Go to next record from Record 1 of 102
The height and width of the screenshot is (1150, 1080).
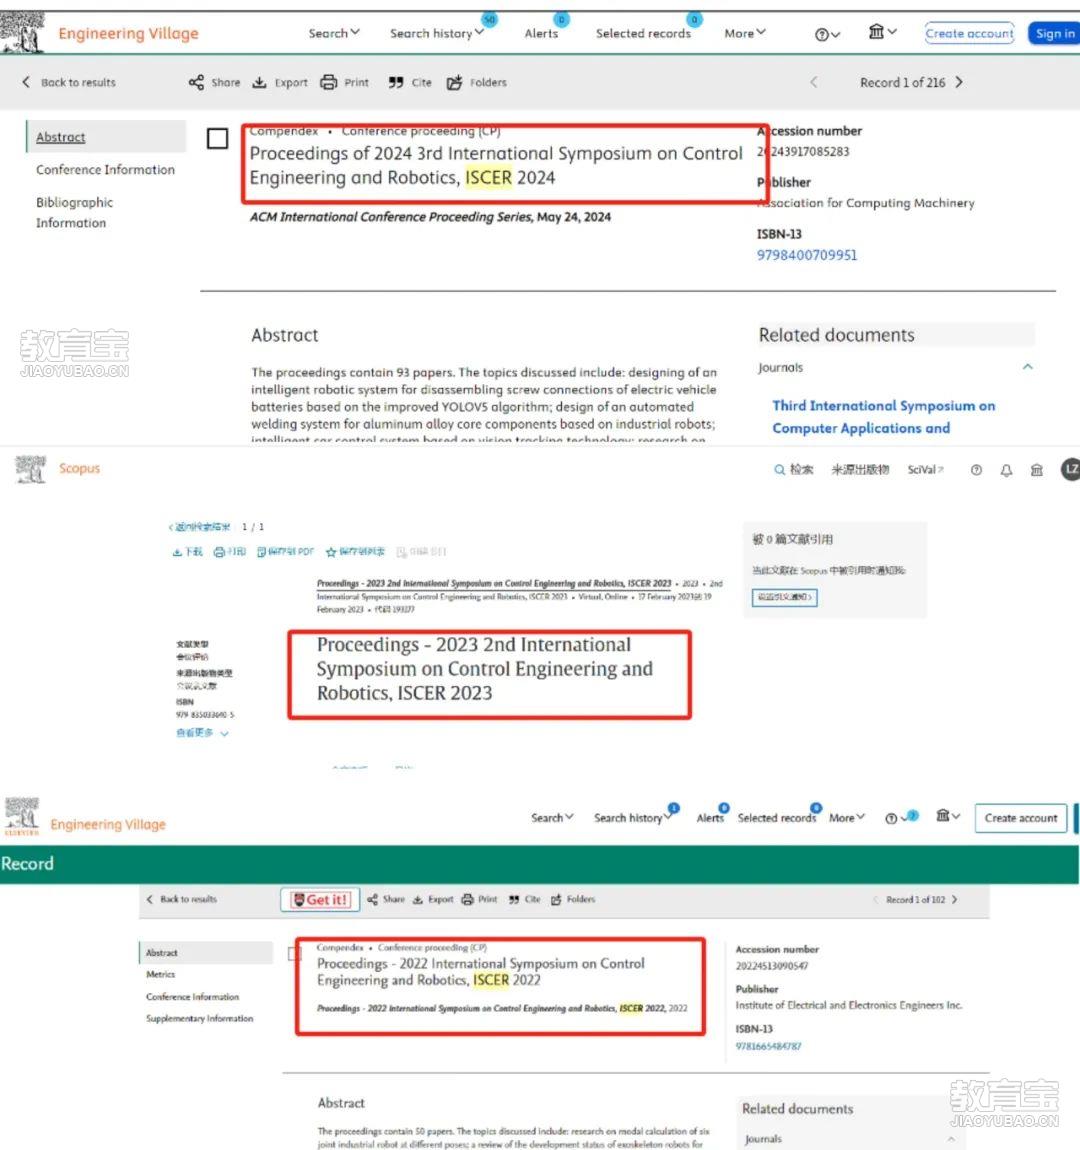point(954,899)
